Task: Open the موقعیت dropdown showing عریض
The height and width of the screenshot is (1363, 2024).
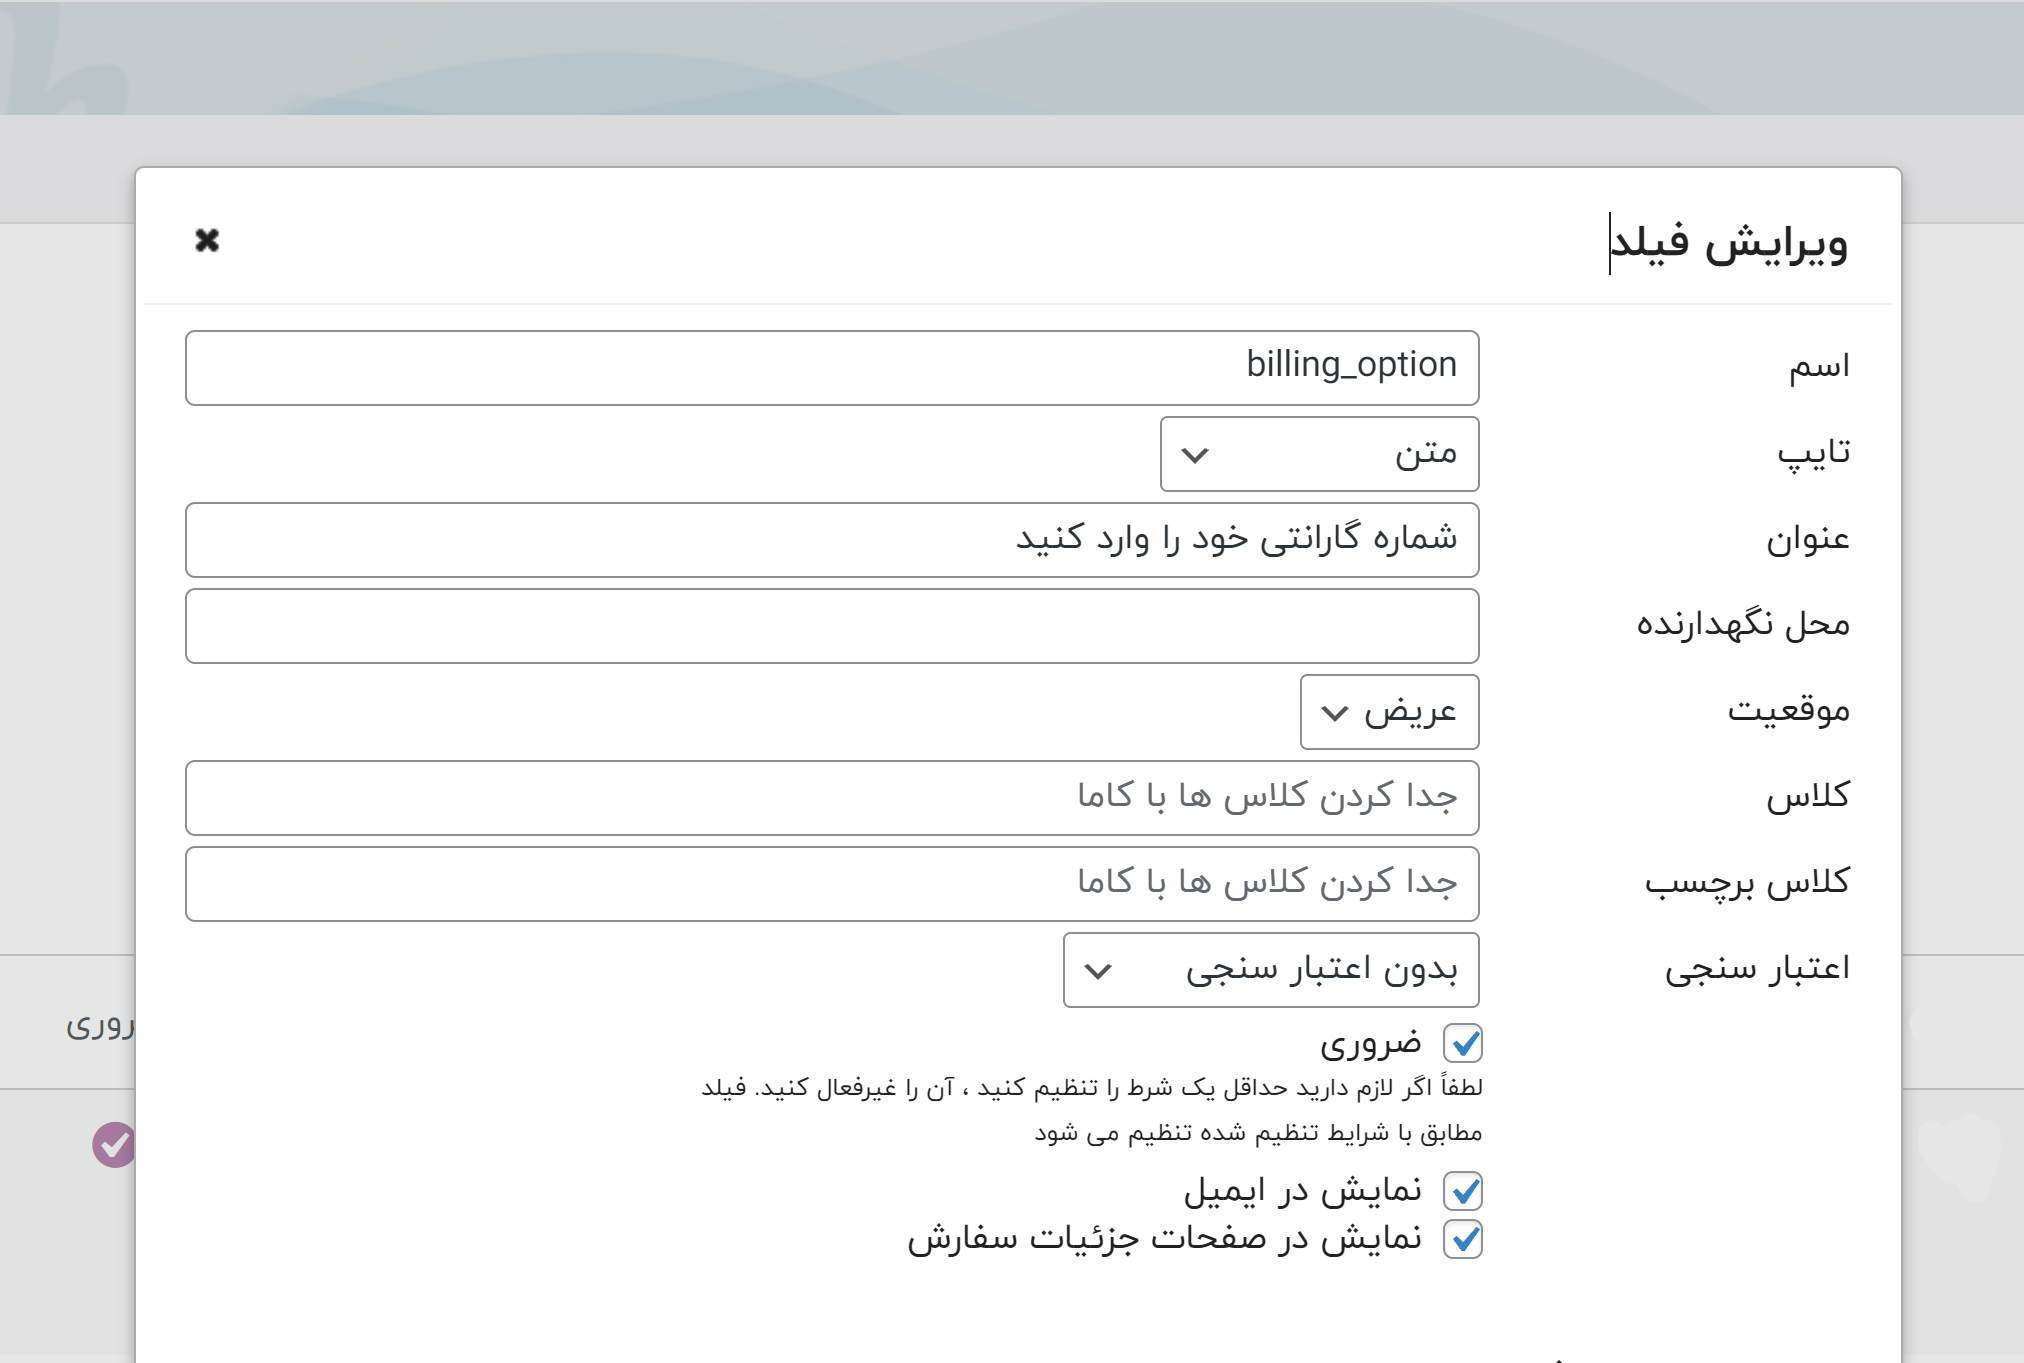Action: (1389, 712)
